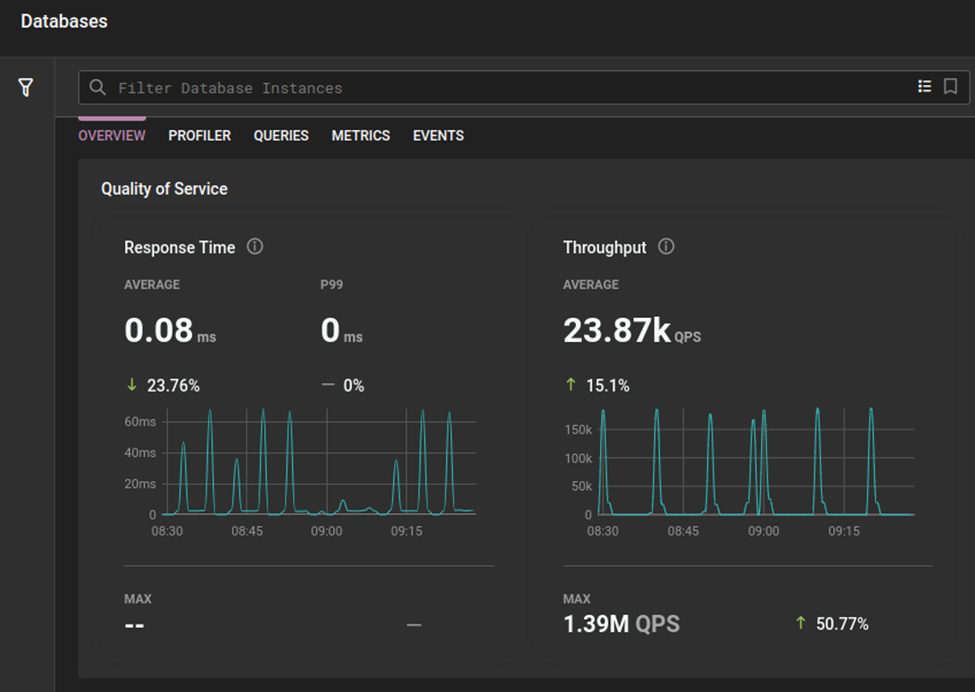Click the Throughput title
Image resolution: width=975 pixels, height=692 pixels.
pos(604,247)
